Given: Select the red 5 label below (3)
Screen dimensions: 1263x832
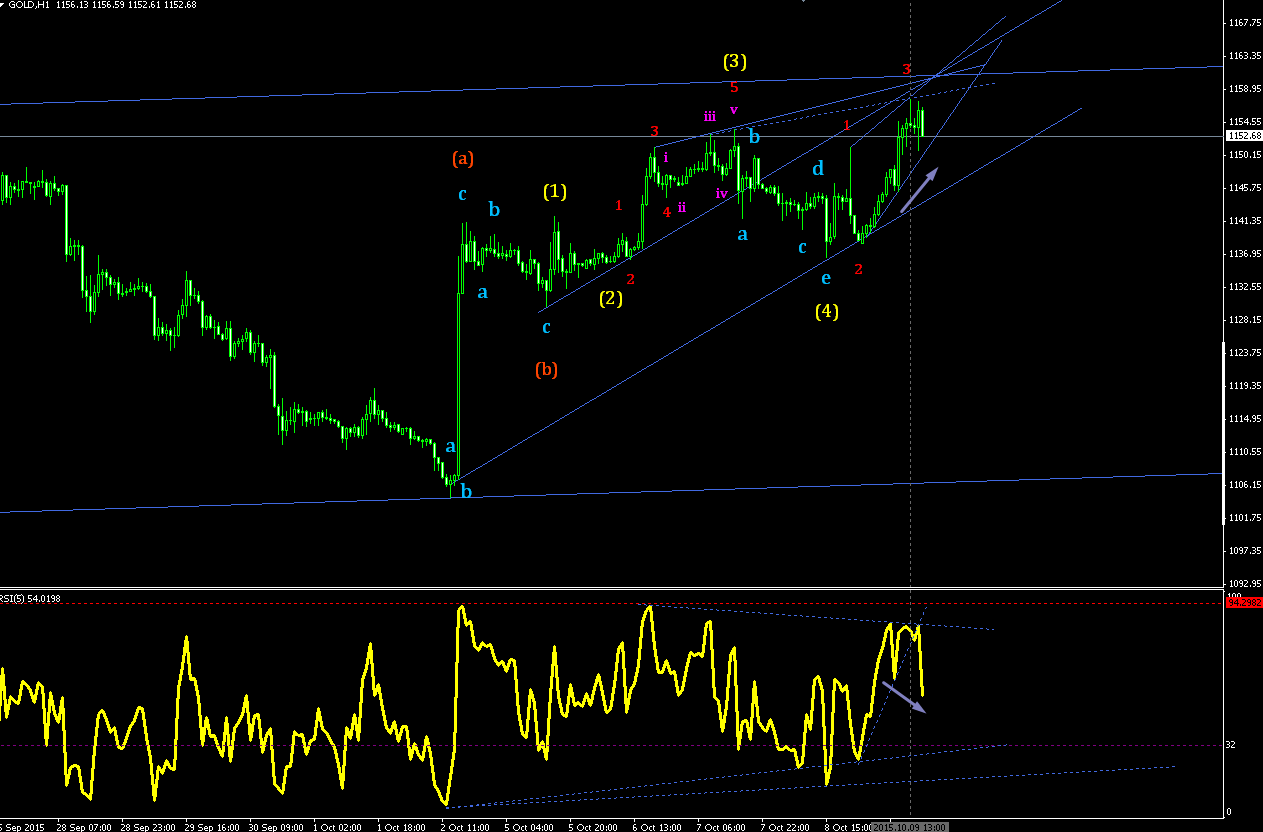Looking at the screenshot, I should pos(734,87).
